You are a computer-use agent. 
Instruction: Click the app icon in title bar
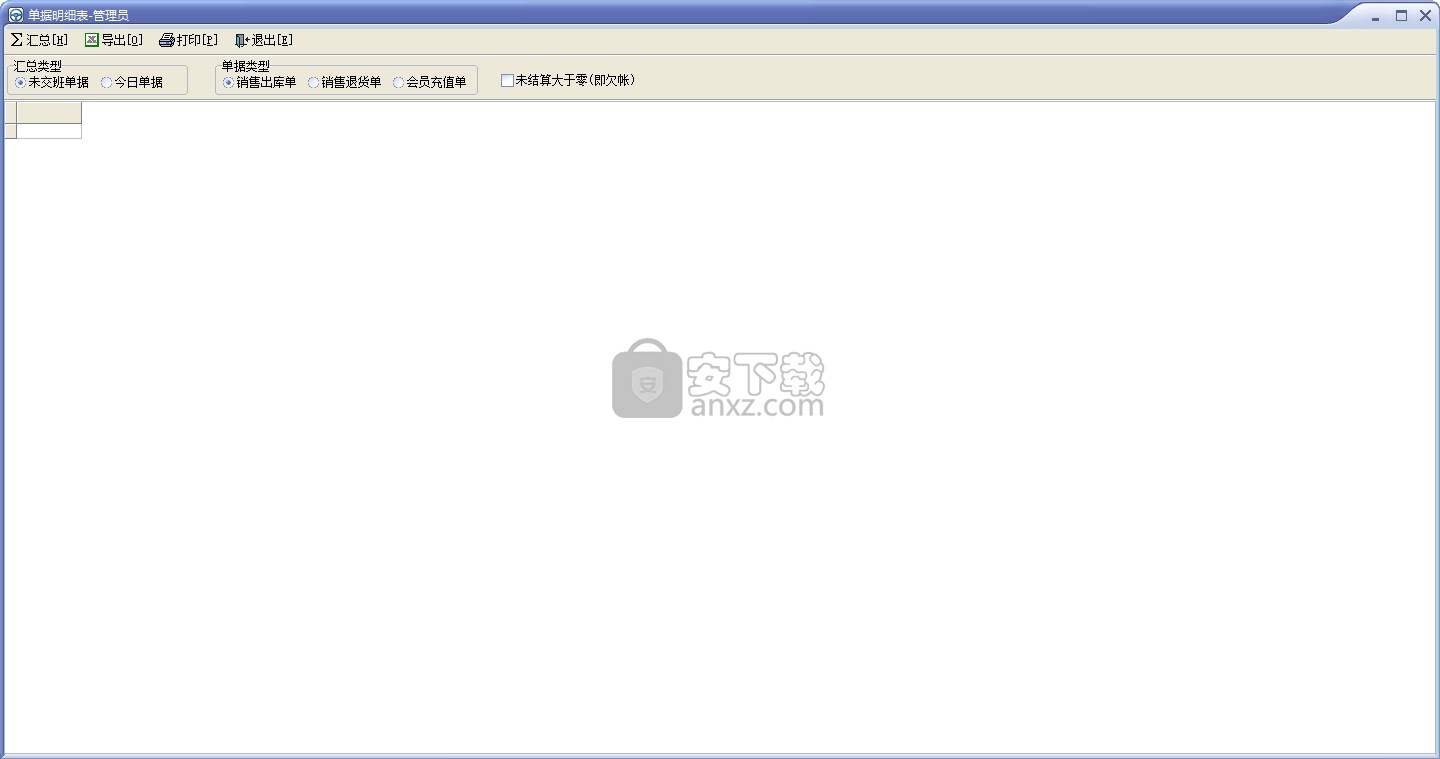[16, 15]
